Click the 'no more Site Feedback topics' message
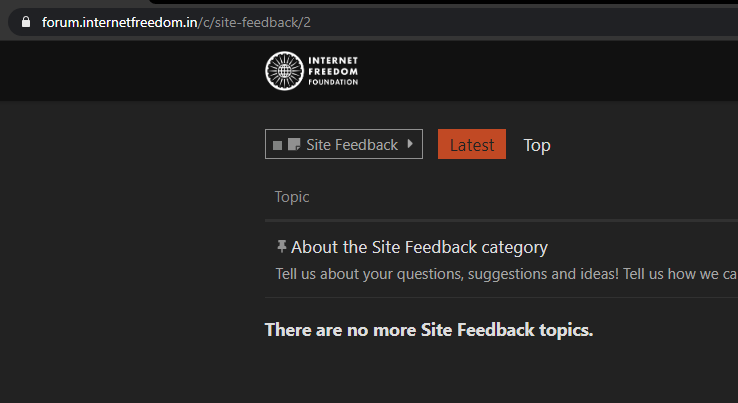This screenshot has width=738, height=403. coord(428,330)
